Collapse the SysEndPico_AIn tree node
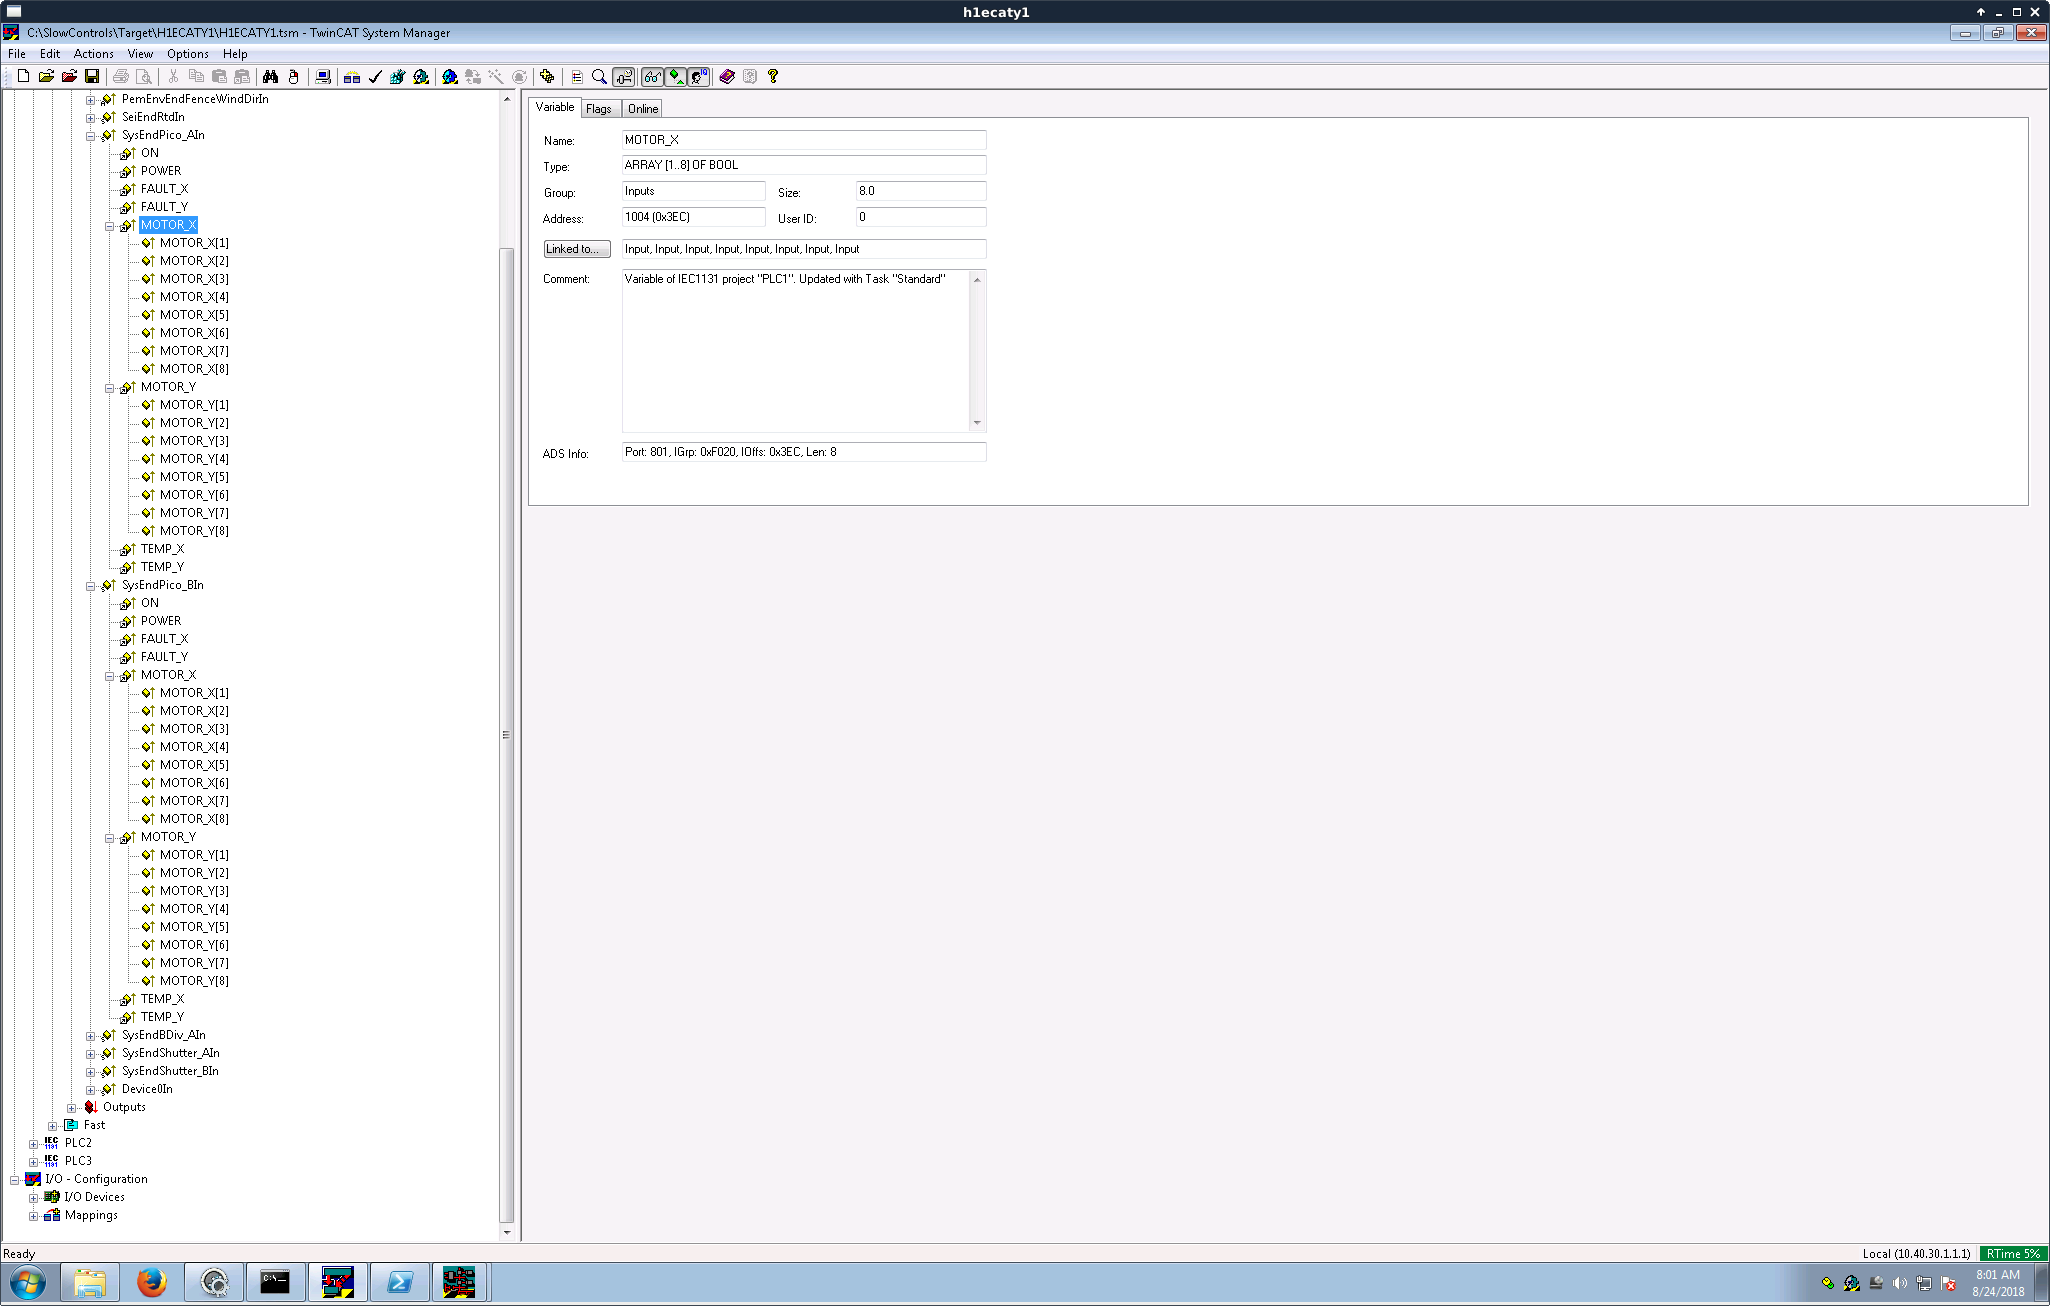Screen dimensions: 2050x1306 point(90,136)
